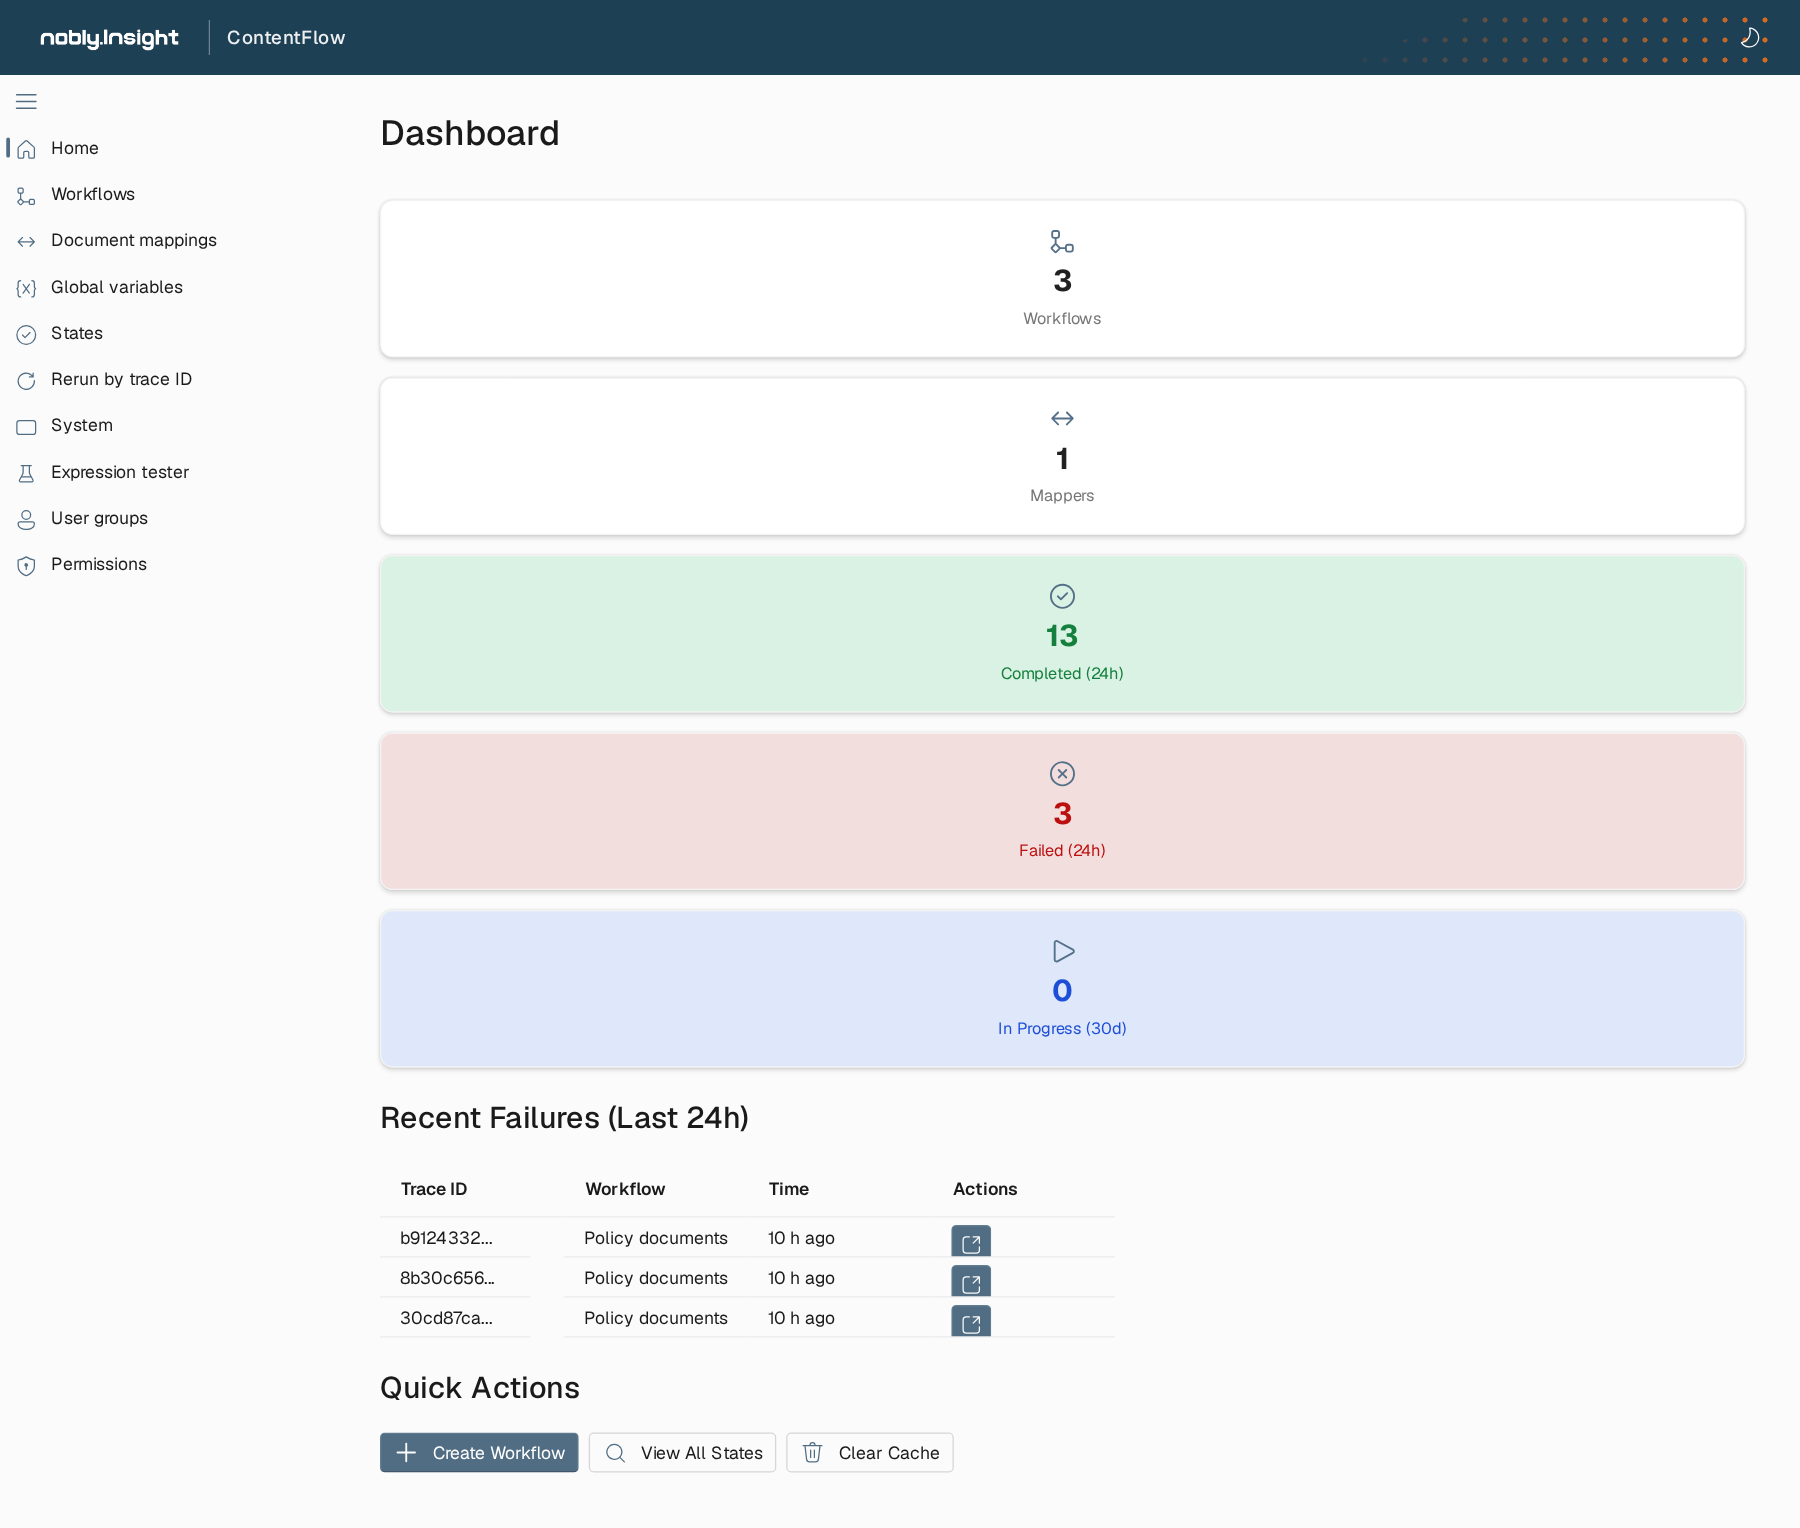Open the 13 Completed (24h) card
1800x1528 pixels.
click(x=1062, y=634)
